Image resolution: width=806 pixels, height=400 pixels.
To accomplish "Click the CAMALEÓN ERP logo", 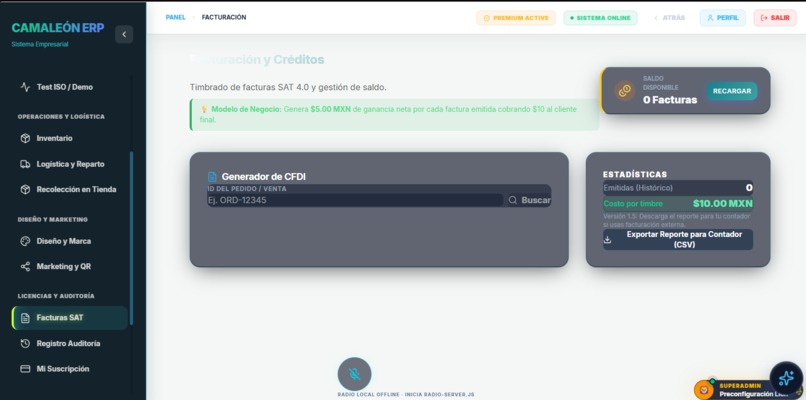I will (x=58, y=28).
